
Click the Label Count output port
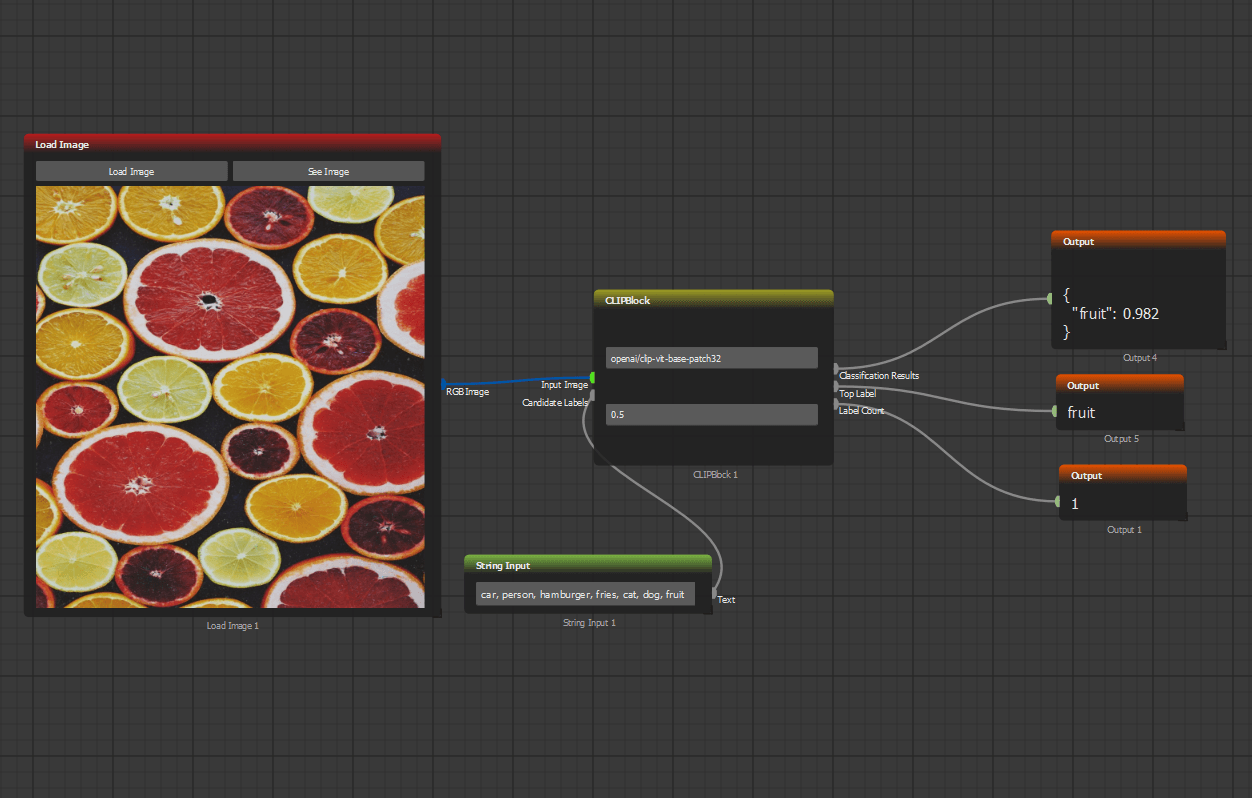(836, 403)
